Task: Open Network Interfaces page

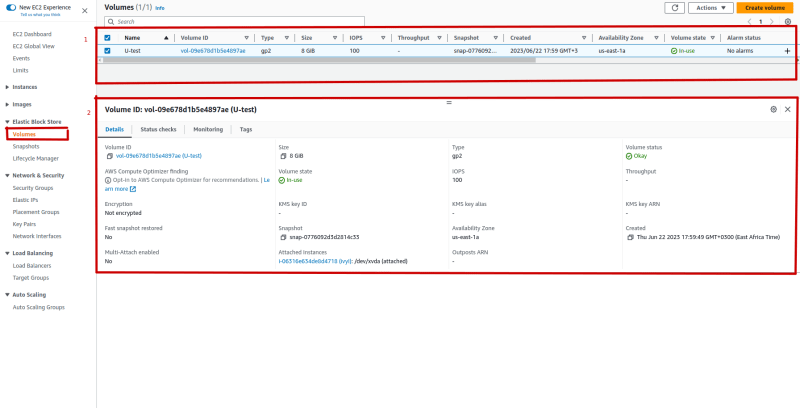Action: [x=37, y=237]
